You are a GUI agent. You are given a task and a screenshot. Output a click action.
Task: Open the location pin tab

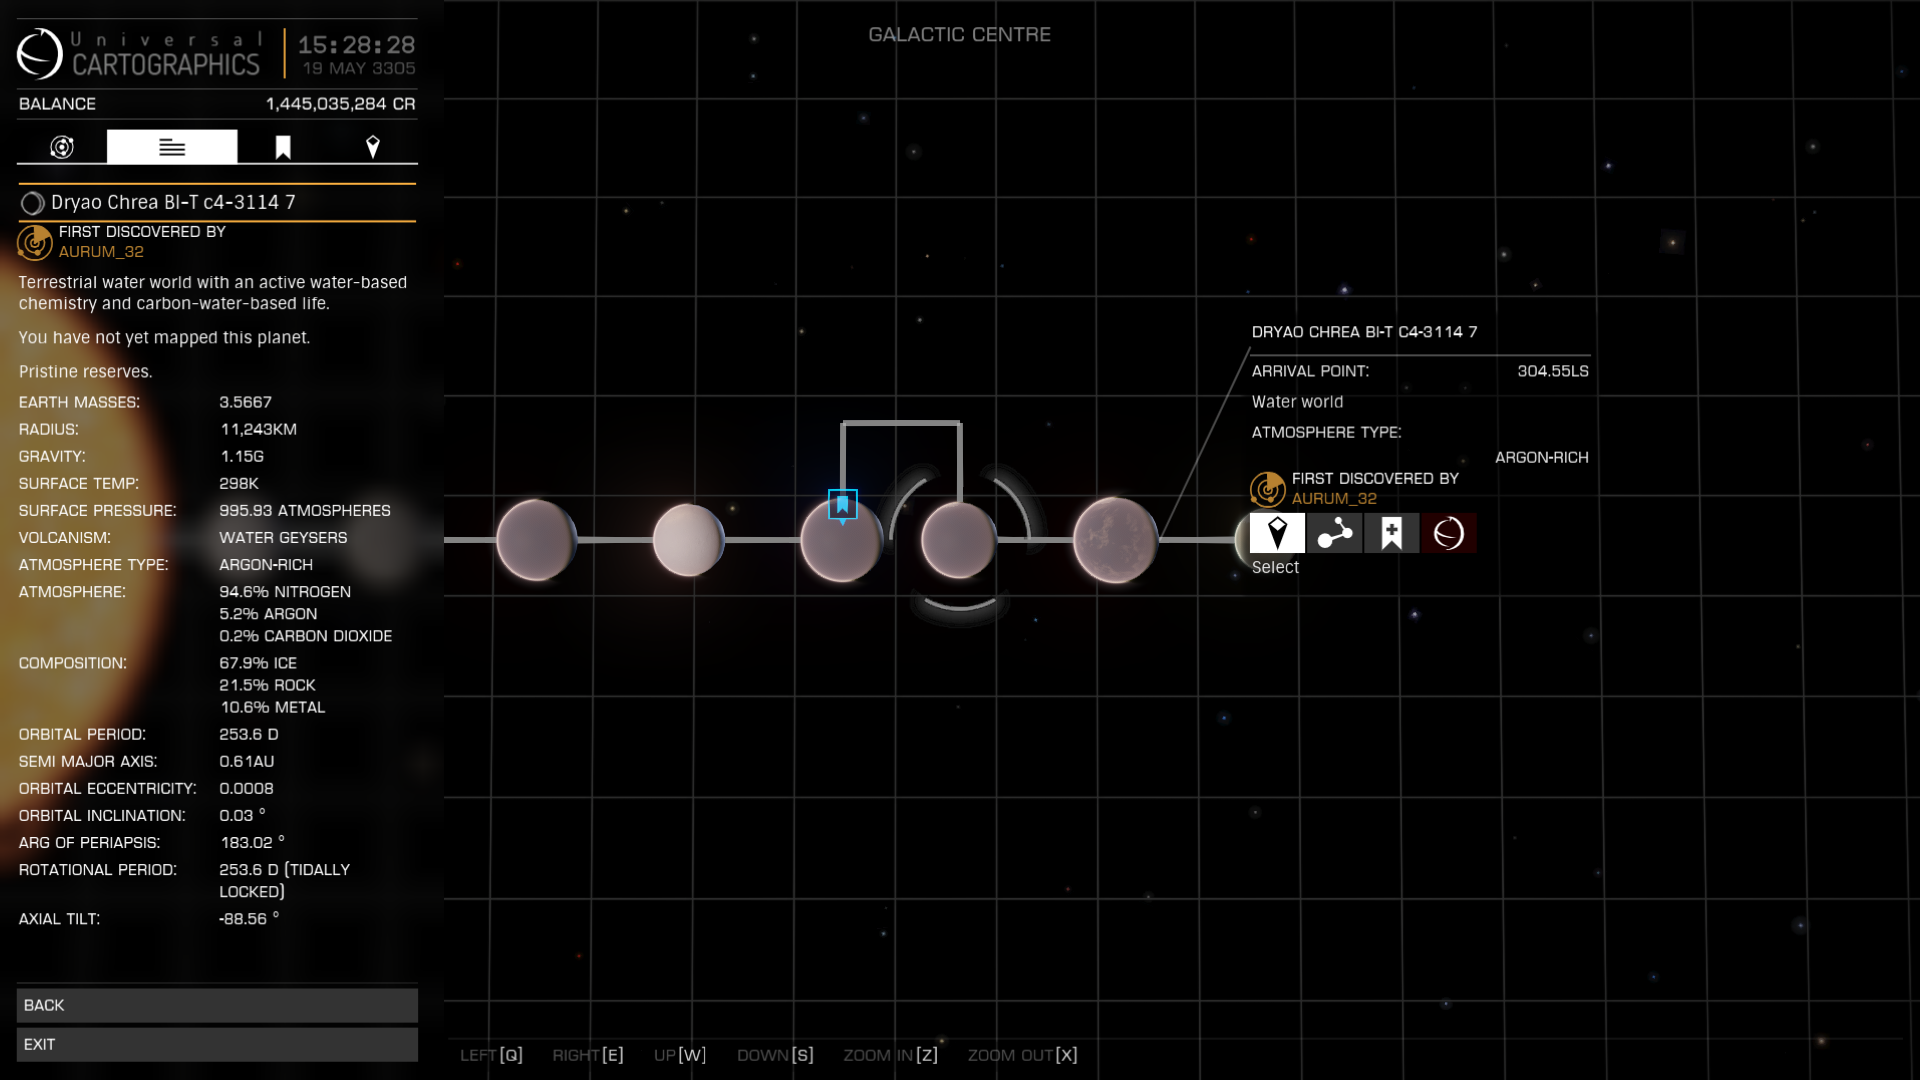[373, 147]
